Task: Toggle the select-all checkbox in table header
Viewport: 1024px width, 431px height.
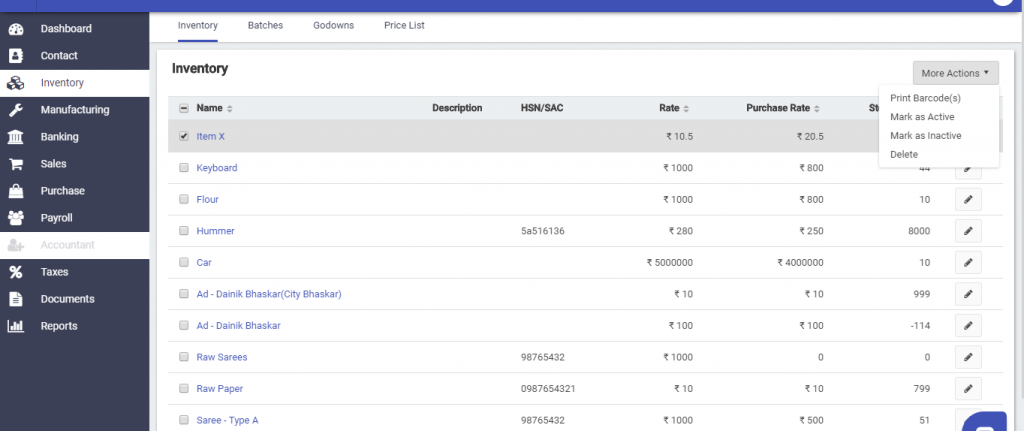Action: click(x=184, y=108)
